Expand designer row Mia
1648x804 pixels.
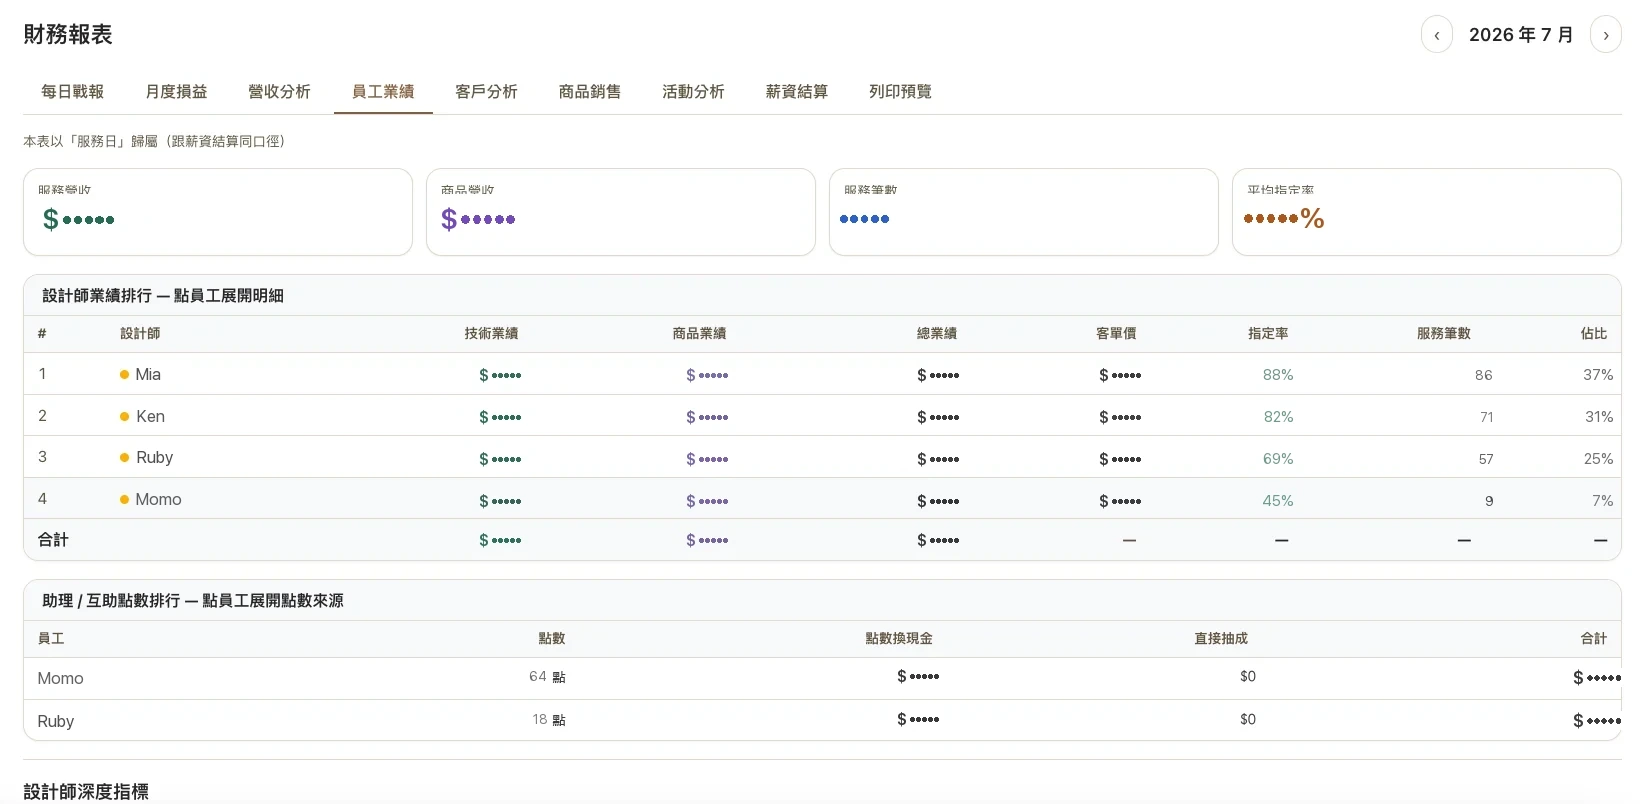tap(822, 374)
